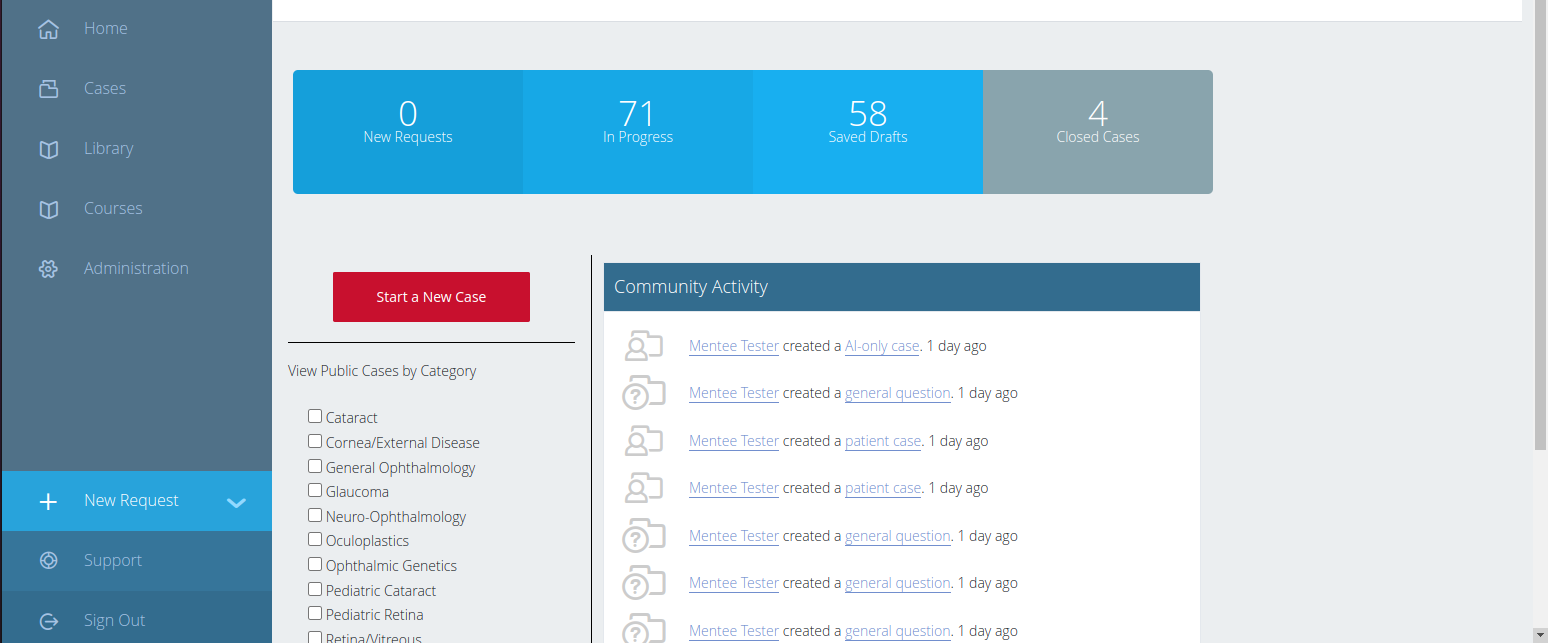Check the Glaucoma category checkbox
This screenshot has width=1548, height=643.
315,490
